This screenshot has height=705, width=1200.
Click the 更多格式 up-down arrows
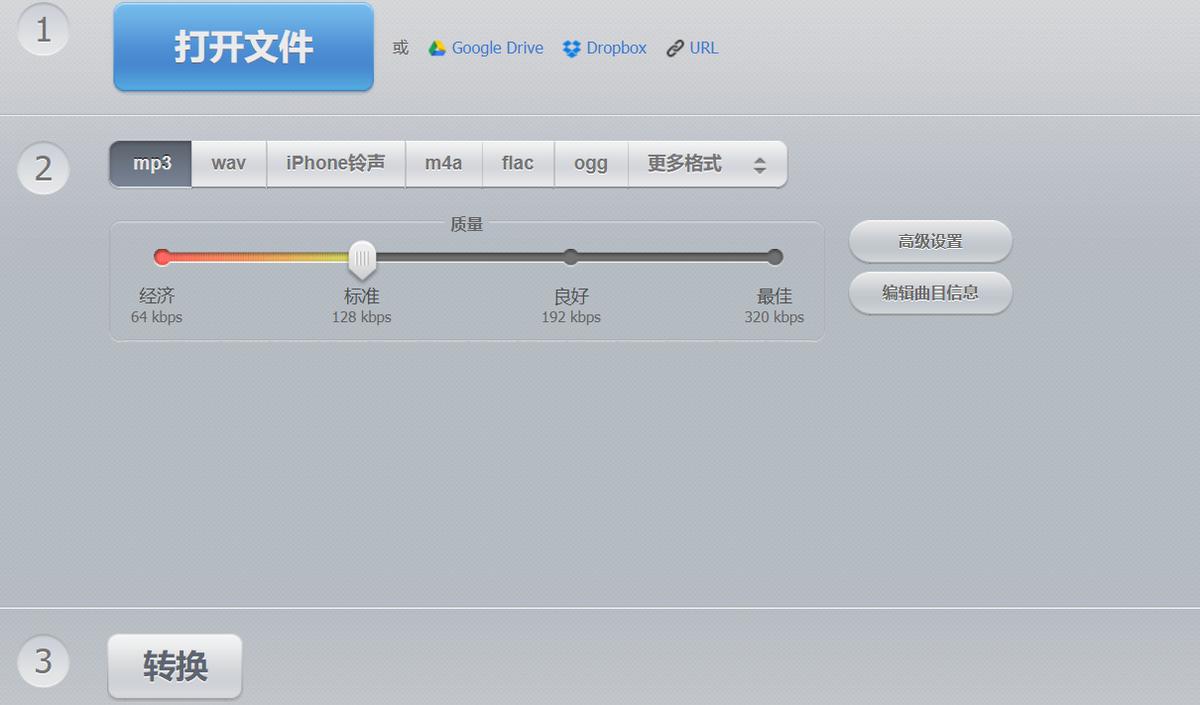(759, 163)
